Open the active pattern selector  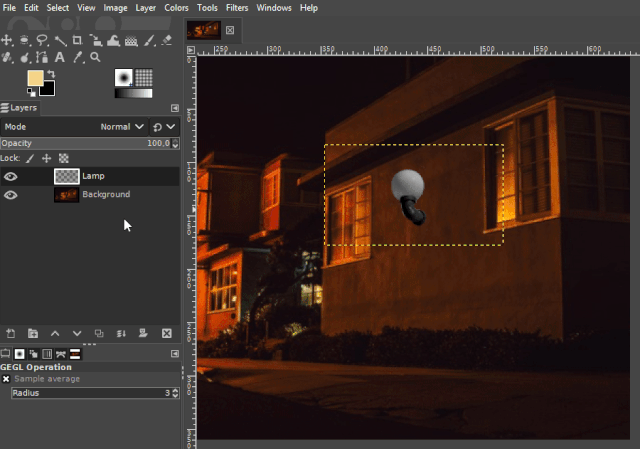click(144, 78)
